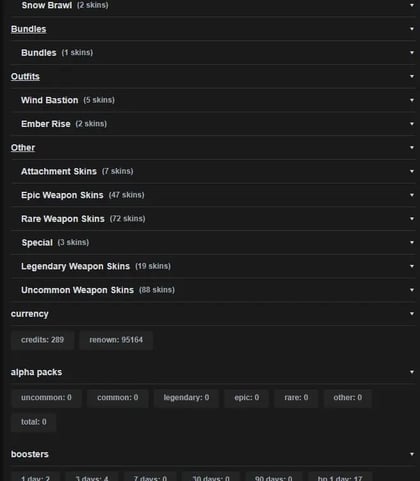Collapse the Bundles section arrow

[x=412, y=29]
